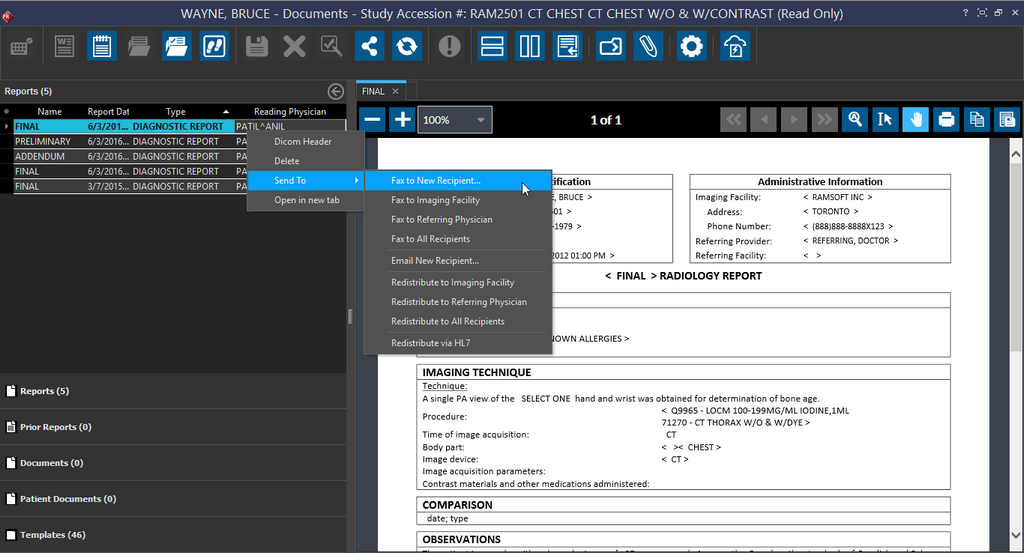Click the refresh arrows toolbar icon
The height and width of the screenshot is (553, 1024).
[x=407, y=46]
